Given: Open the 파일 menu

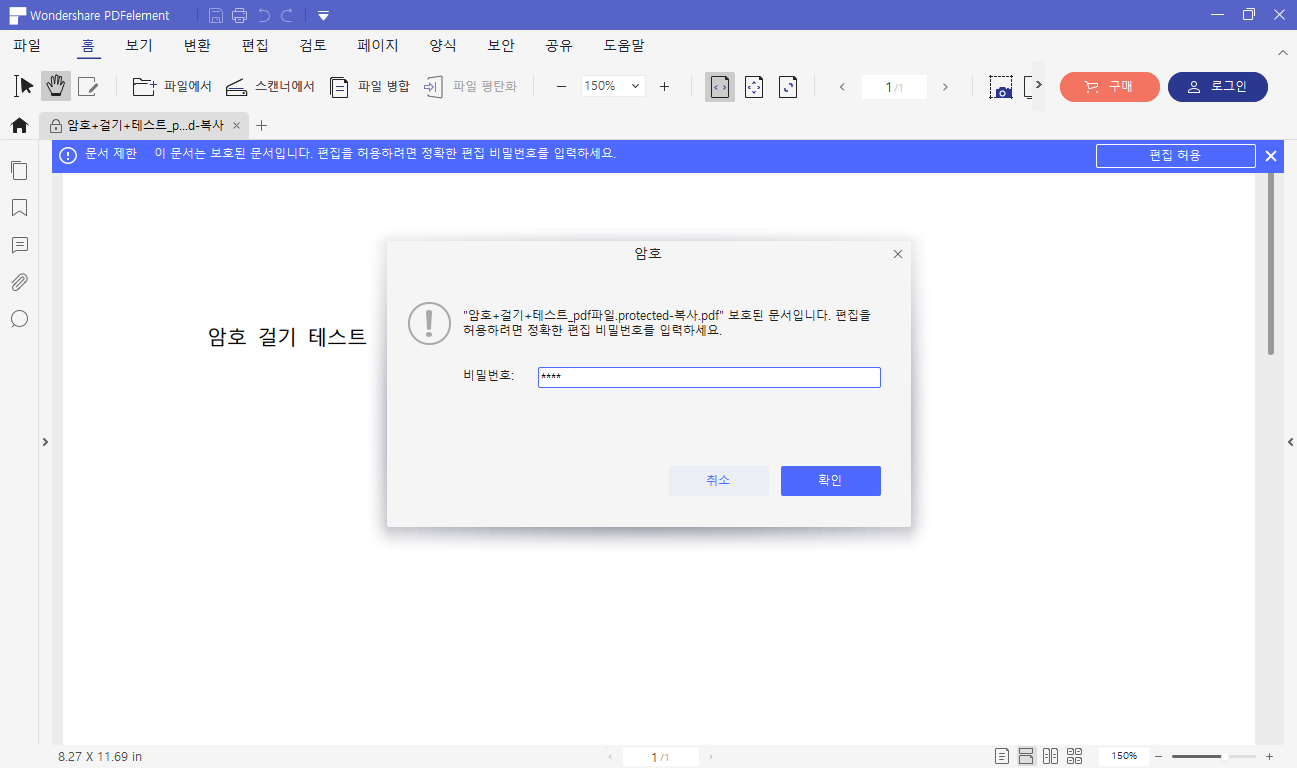Looking at the screenshot, I should (x=27, y=46).
